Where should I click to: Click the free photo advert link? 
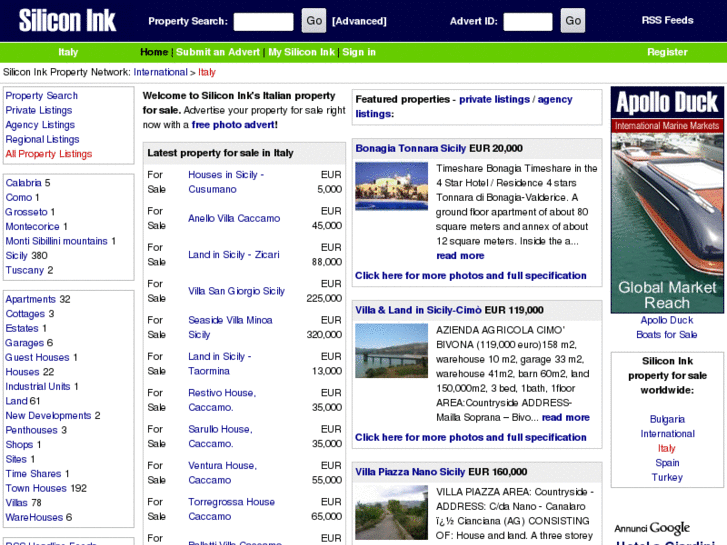235,125
